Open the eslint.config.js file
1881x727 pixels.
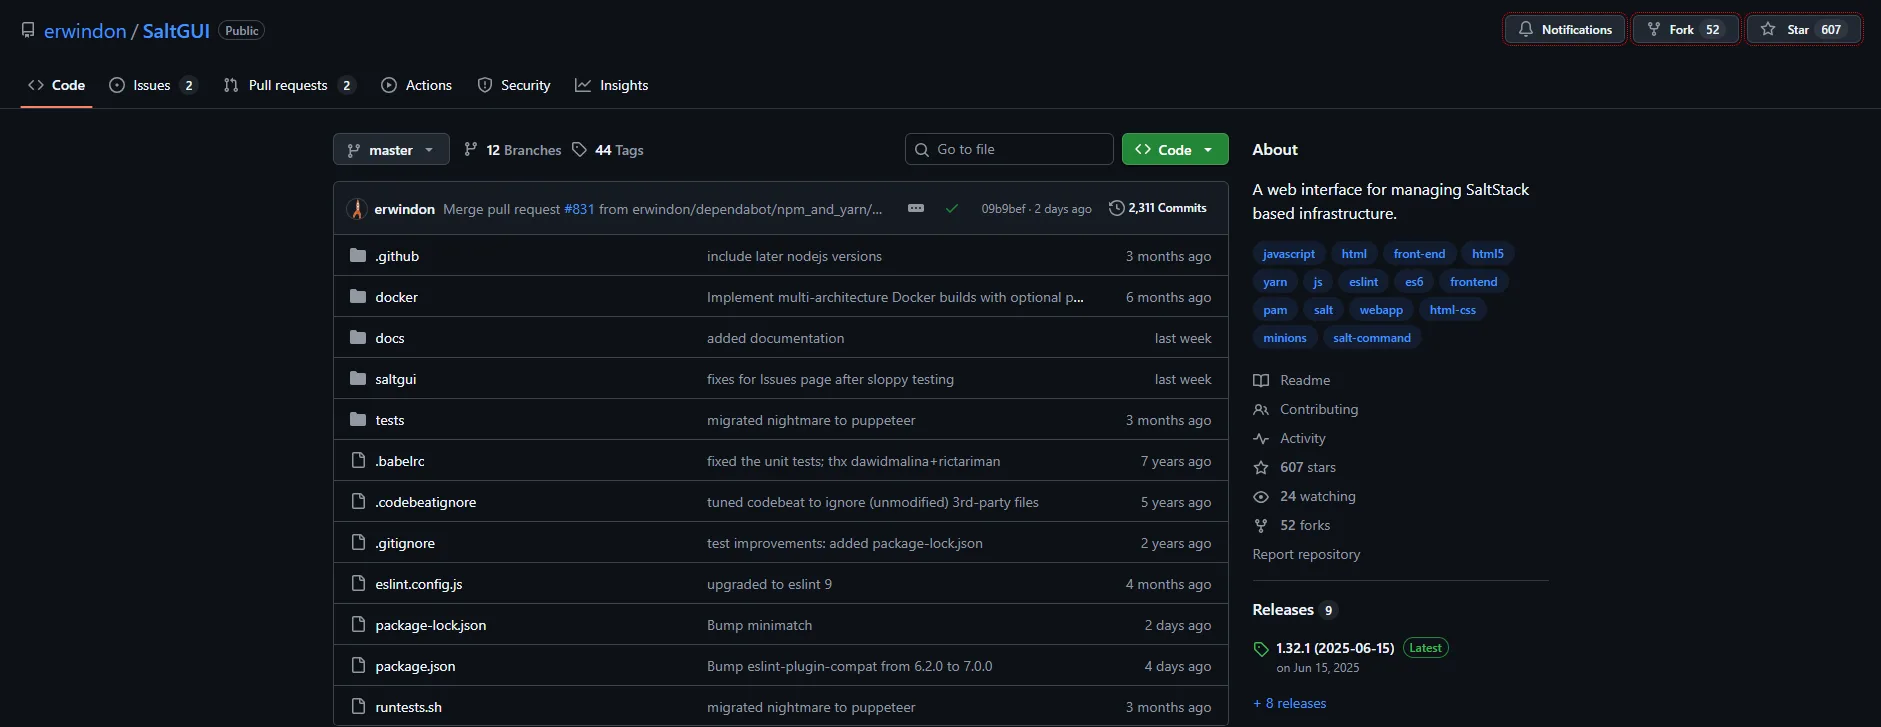click(418, 584)
